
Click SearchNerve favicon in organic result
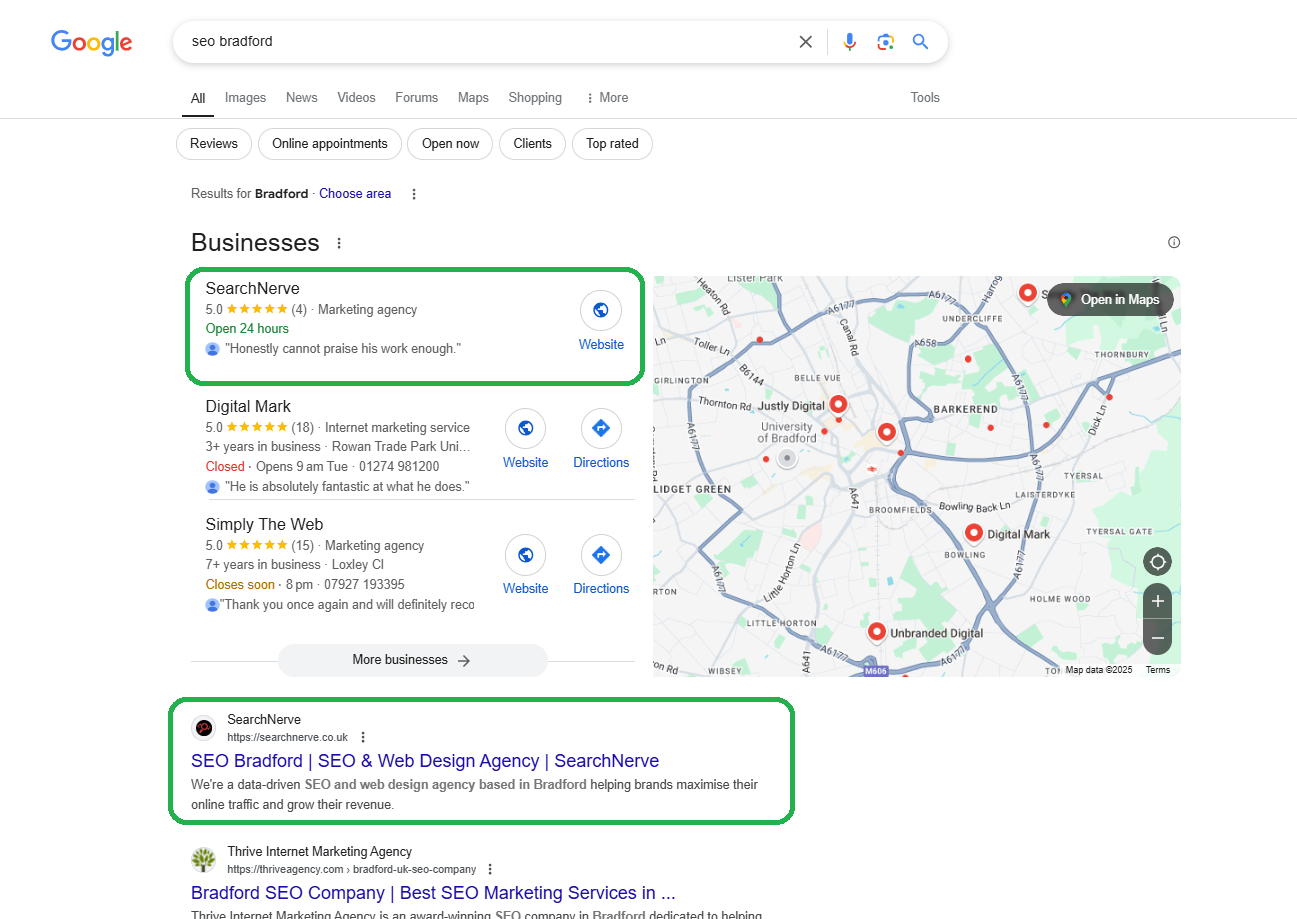[x=204, y=728]
